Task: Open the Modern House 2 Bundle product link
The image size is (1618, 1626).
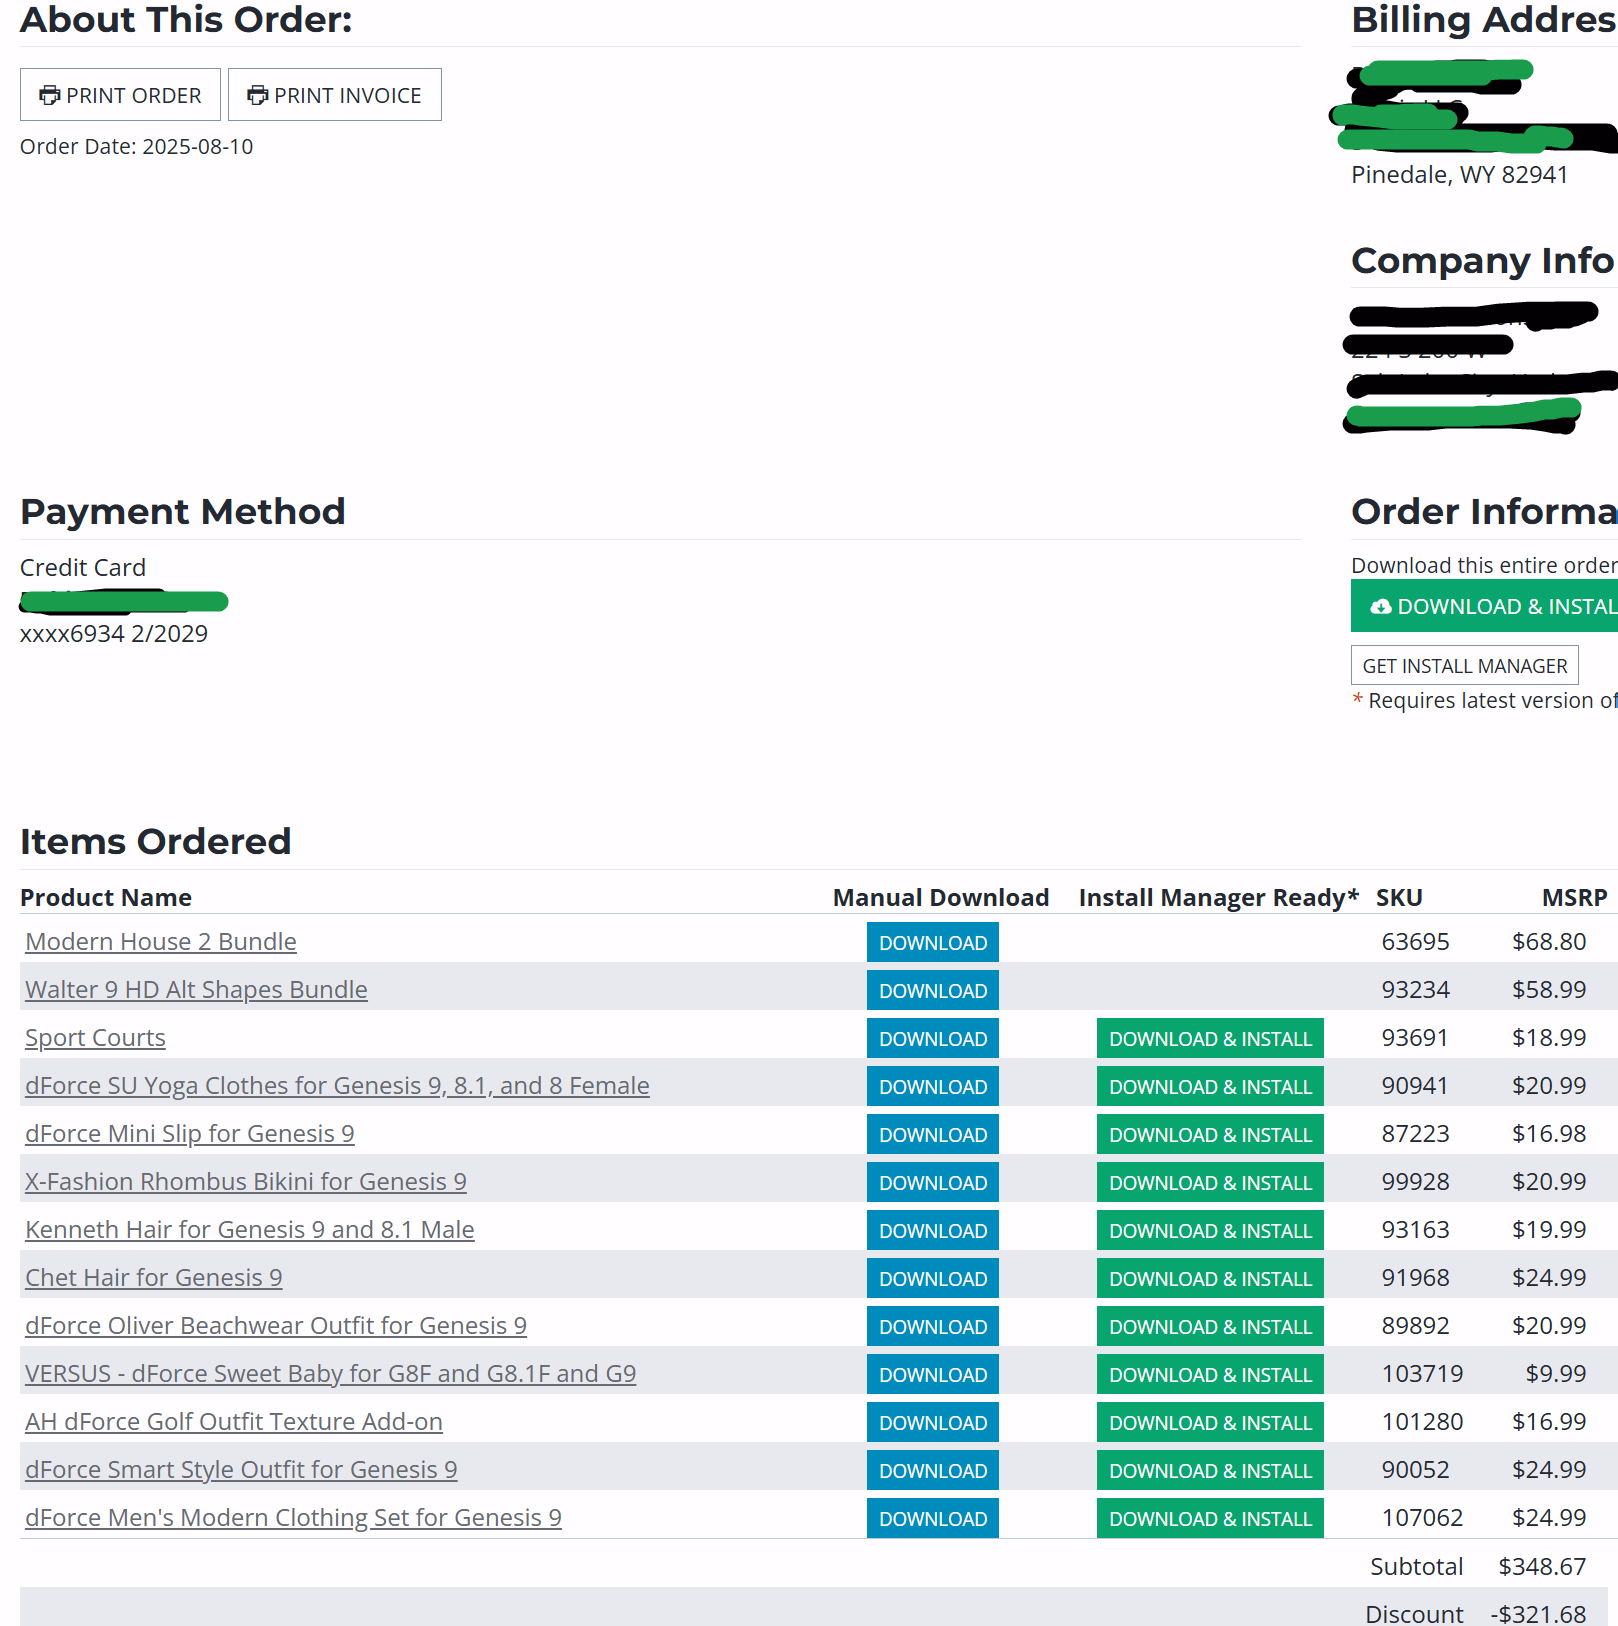Action: 161,942
